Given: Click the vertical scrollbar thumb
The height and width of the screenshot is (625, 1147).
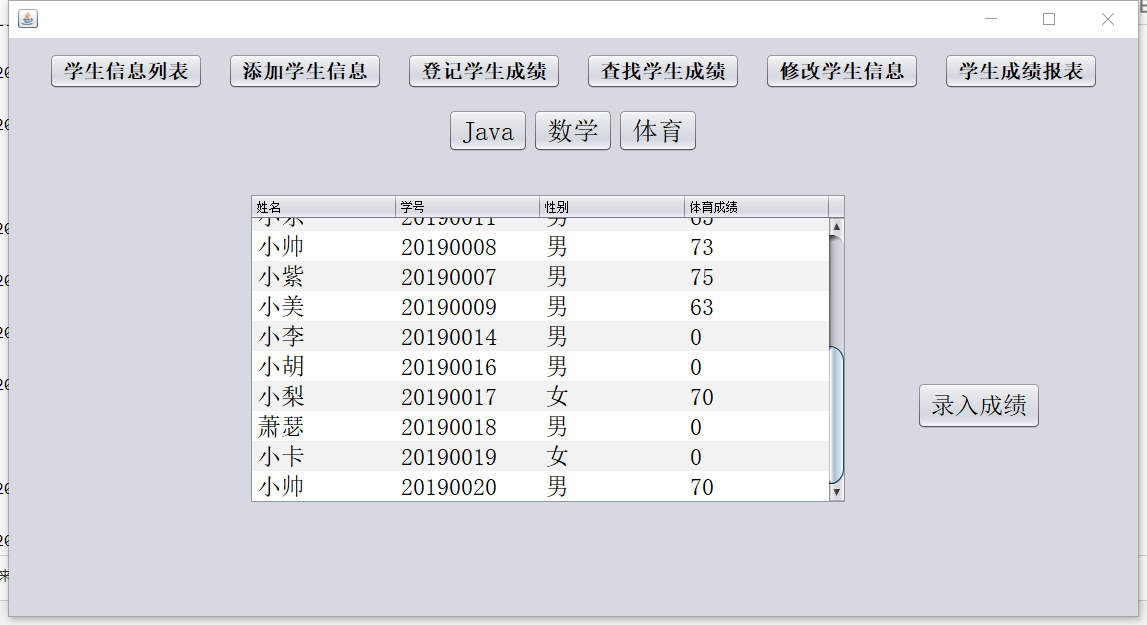Looking at the screenshot, I should pyautogui.click(x=836, y=416).
